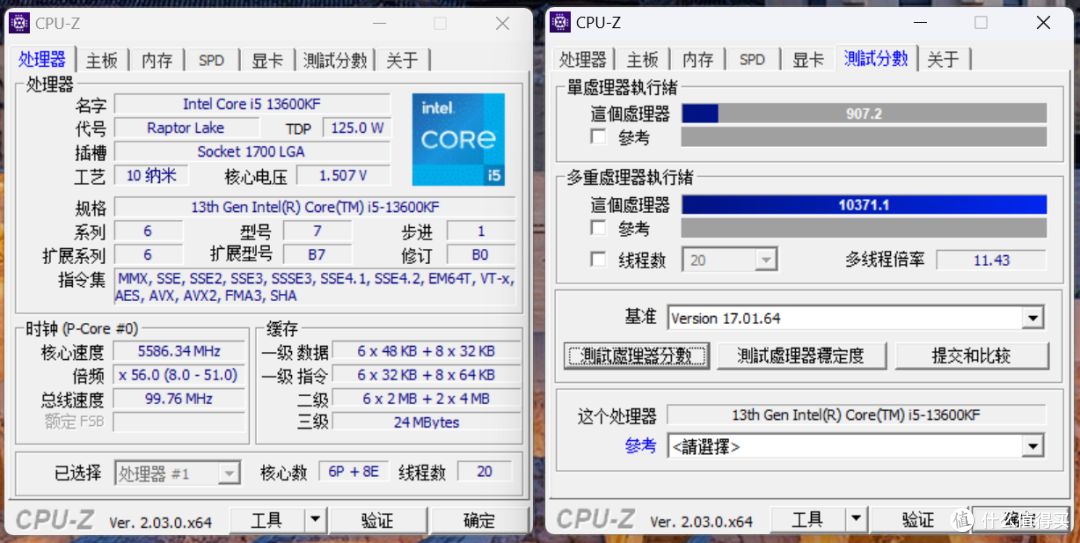Screen dimensions: 1080x543
Task: Click the 扩展型号 value B7
Action: [x=317, y=254]
